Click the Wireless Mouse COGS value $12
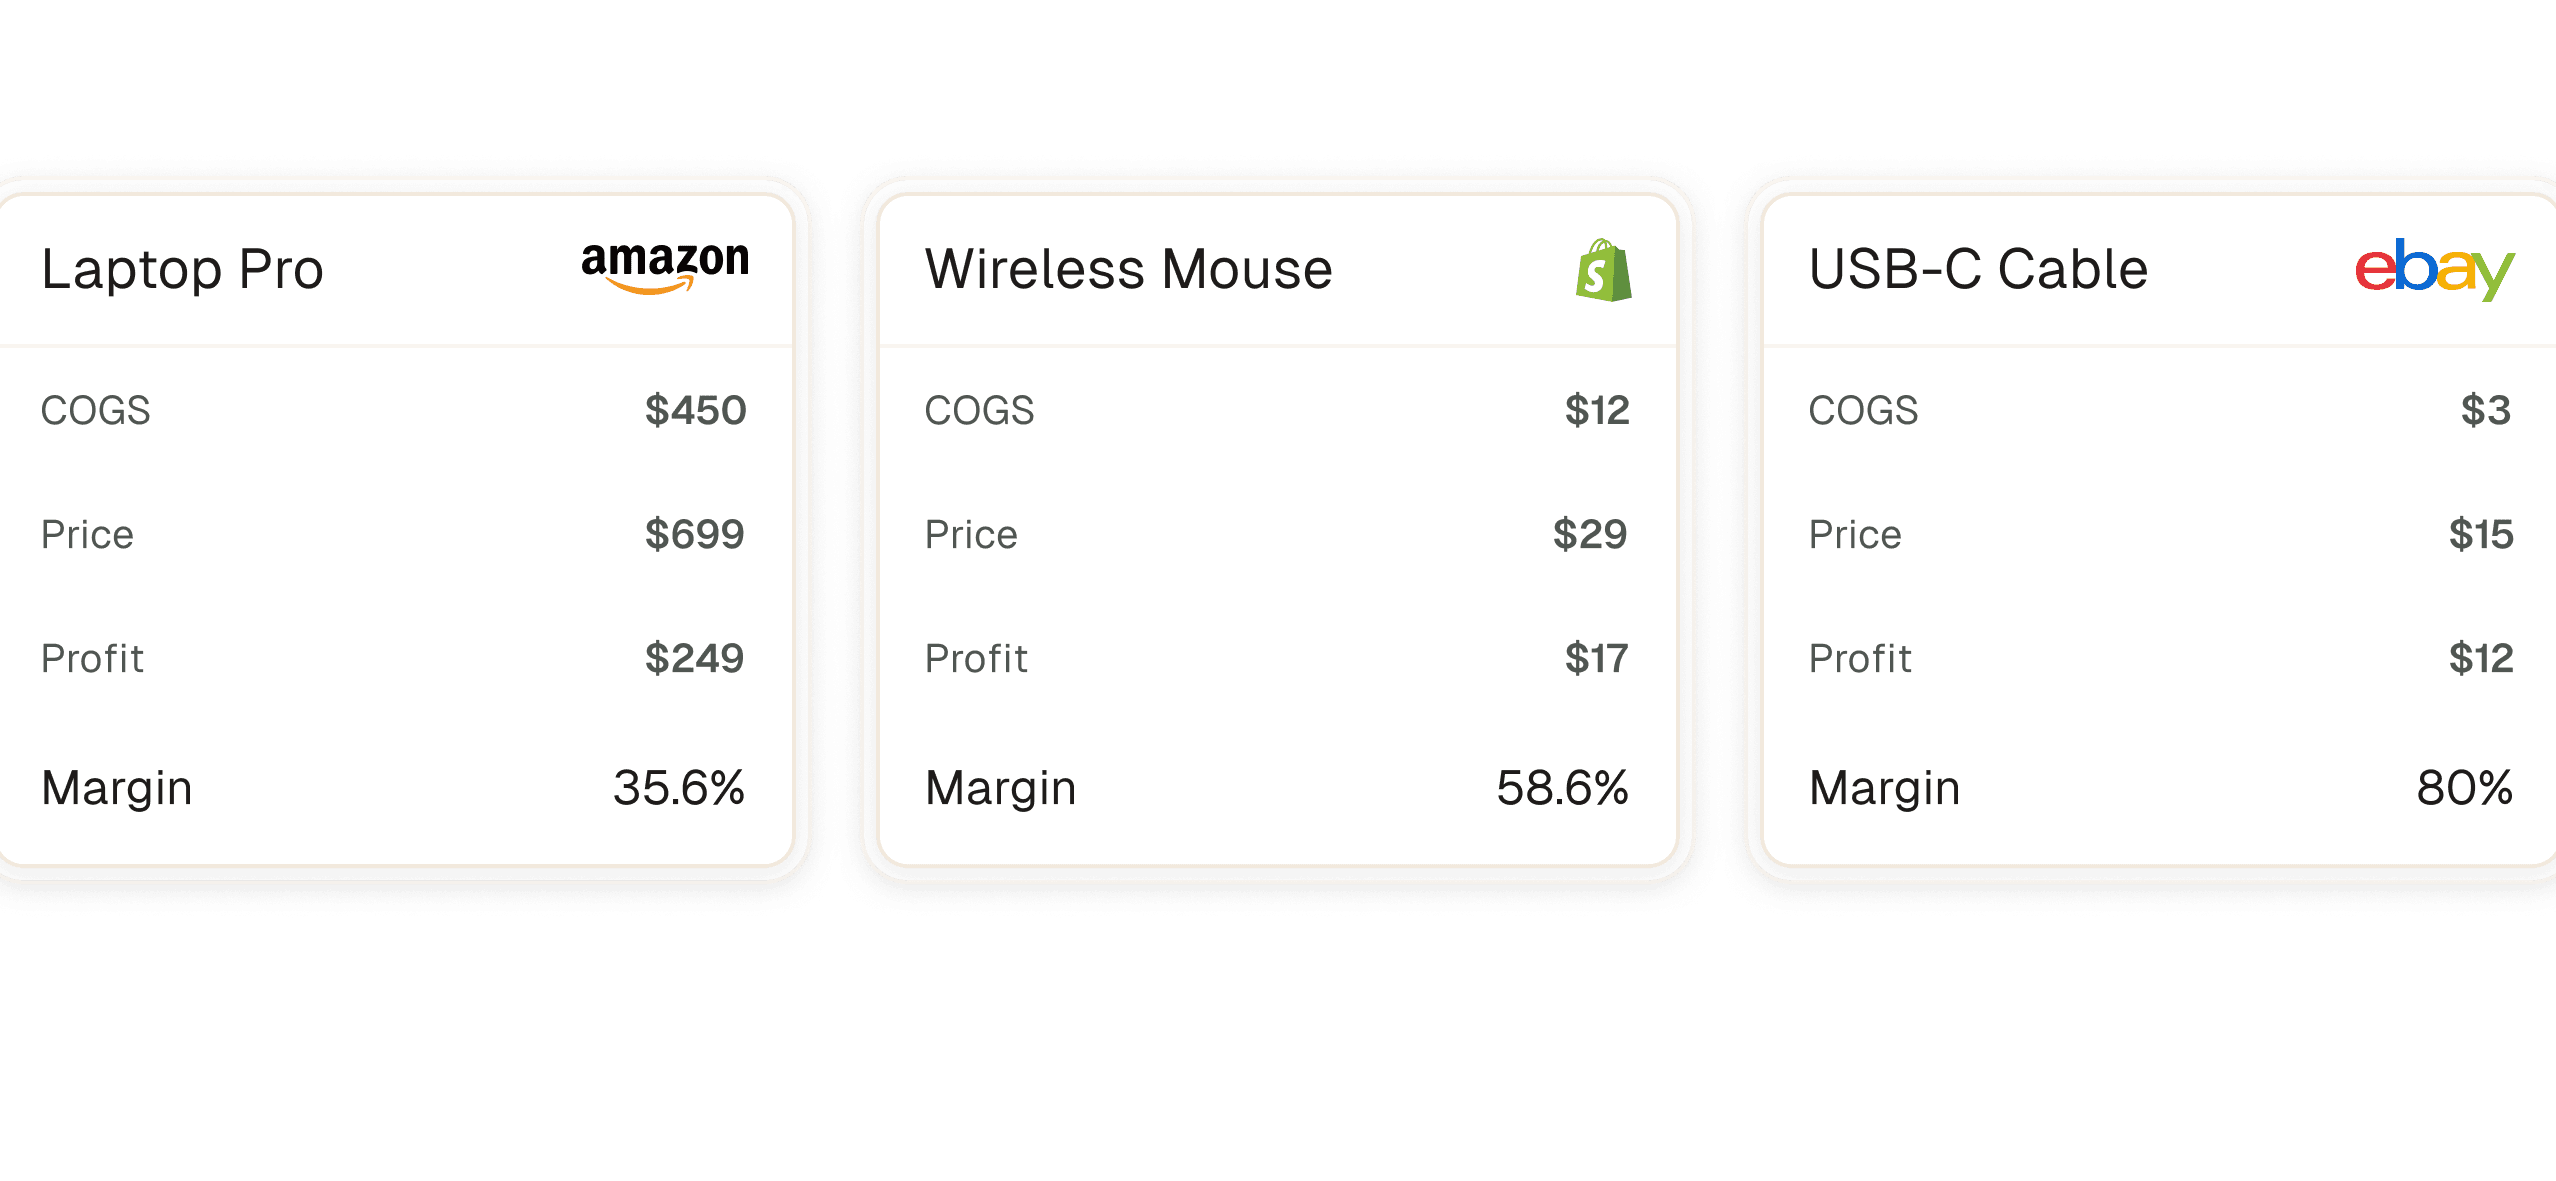The height and width of the screenshot is (1181, 2556). click(x=1597, y=410)
